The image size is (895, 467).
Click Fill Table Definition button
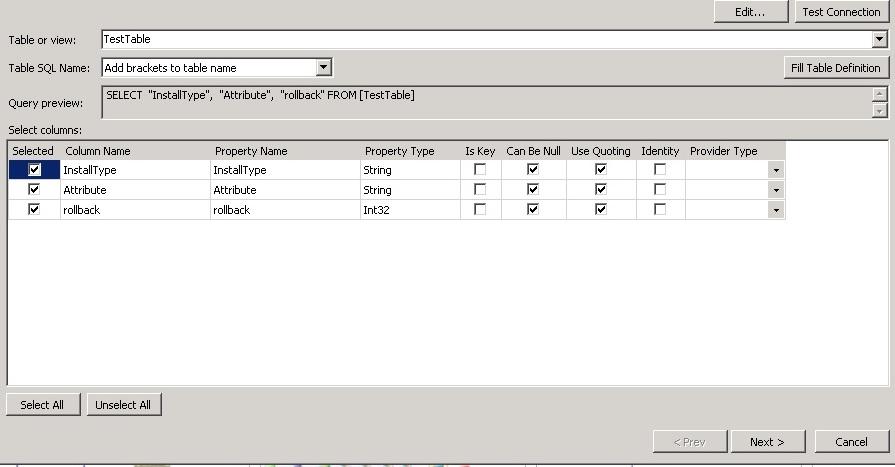pyautogui.click(x=835, y=68)
